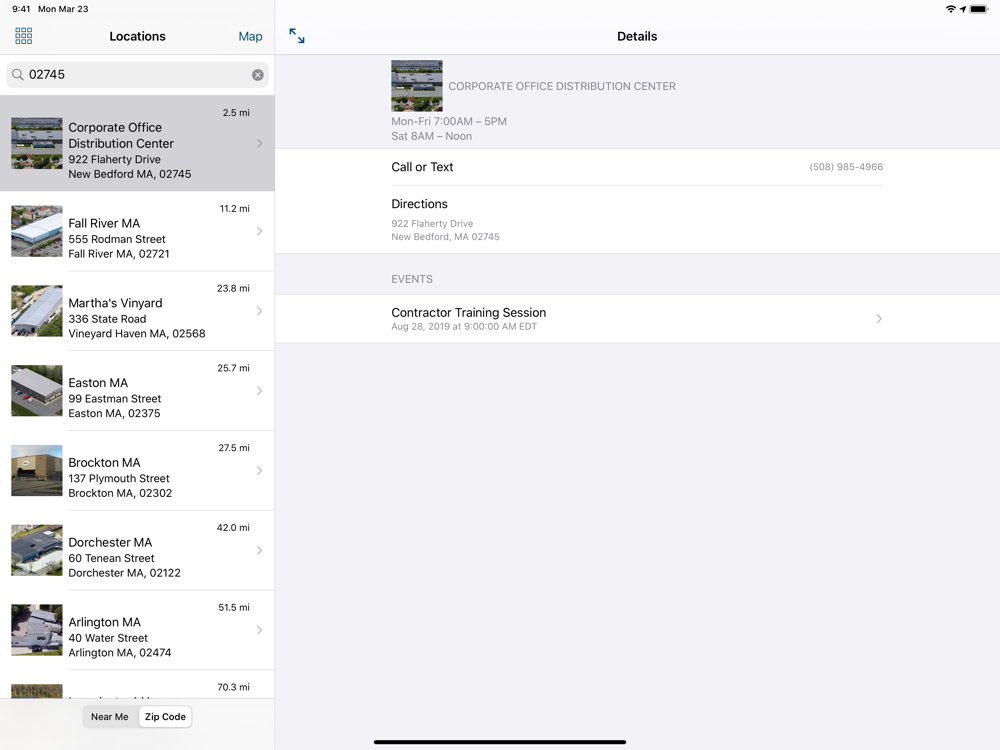1000x750 pixels.
Task: Open Directions to 922 Flaherty Drive
Action: [637, 219]
